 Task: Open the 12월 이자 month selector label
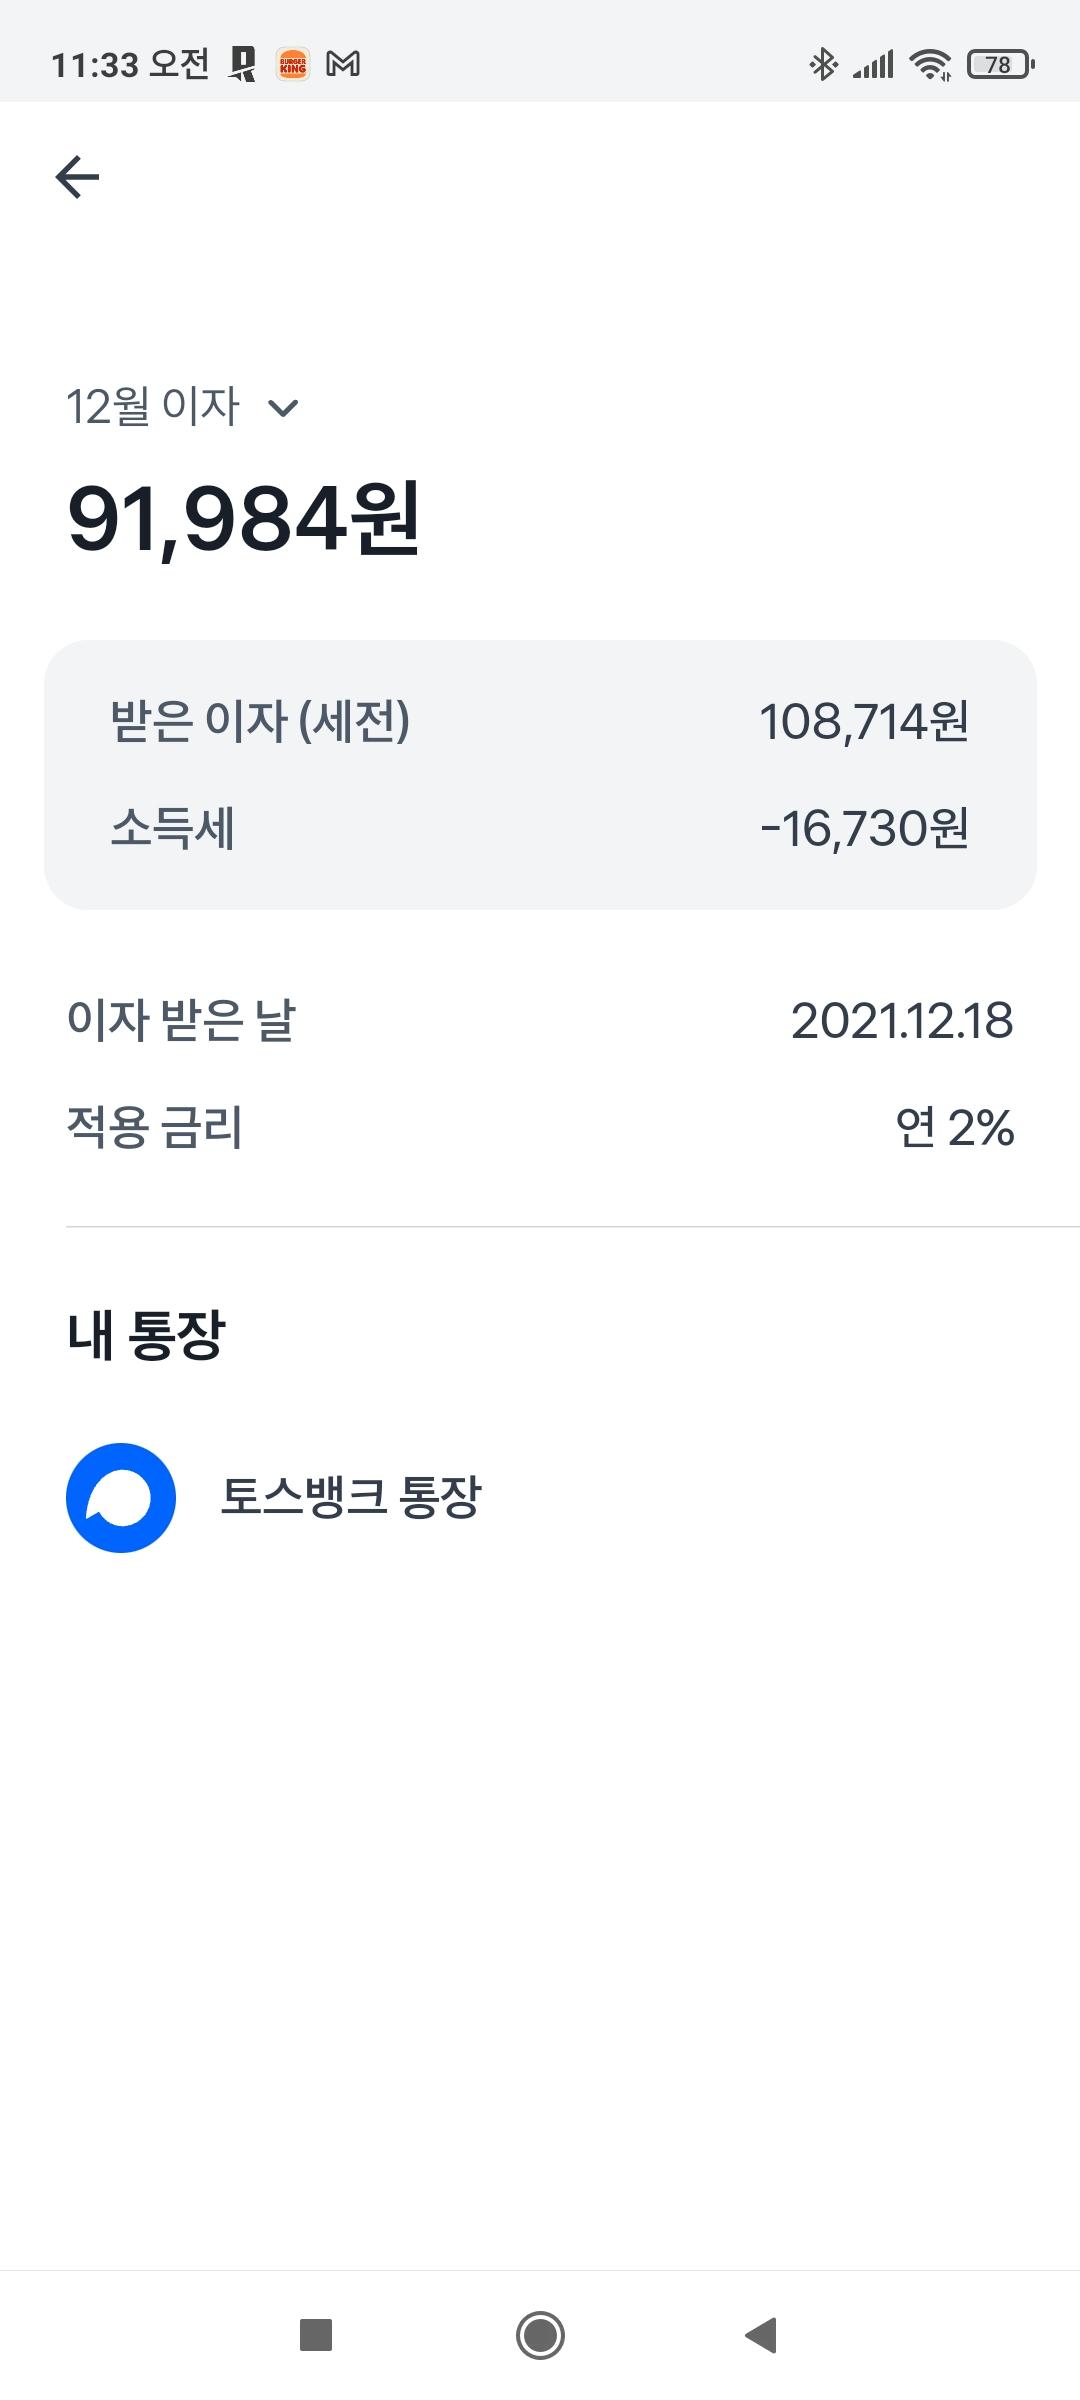click(x=153, y=407)
